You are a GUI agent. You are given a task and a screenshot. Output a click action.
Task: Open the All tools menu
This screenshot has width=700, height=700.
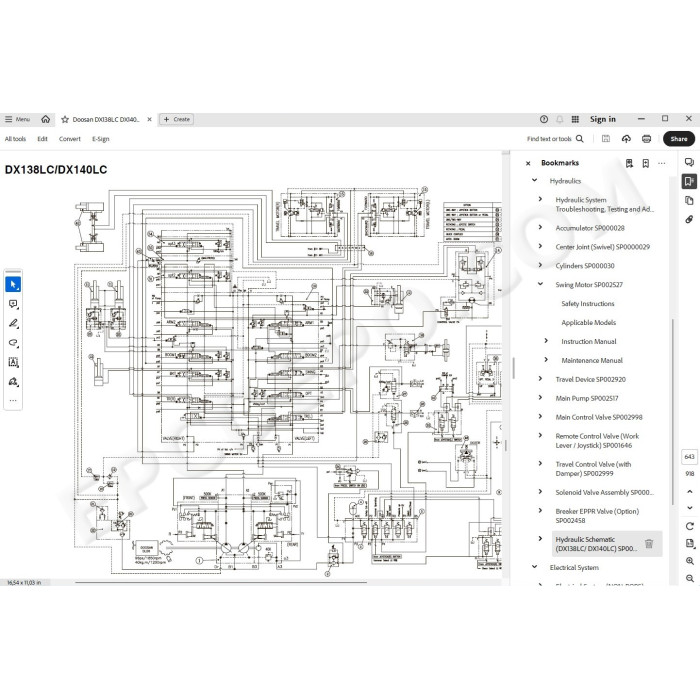pyautogui.click(x=15, y=139)
